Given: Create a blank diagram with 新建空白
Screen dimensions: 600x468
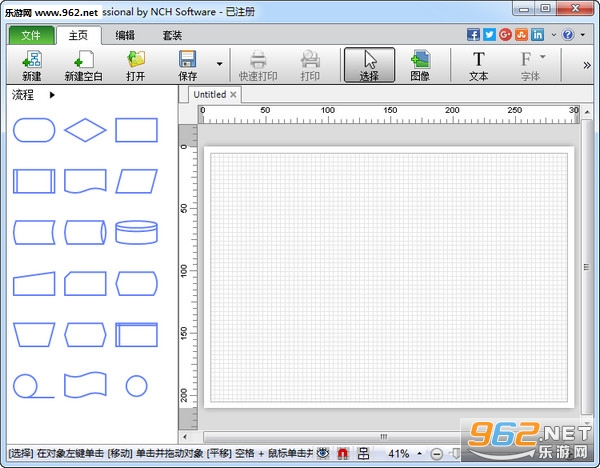Looking at the screenshot, I should (x=83, y=65).
